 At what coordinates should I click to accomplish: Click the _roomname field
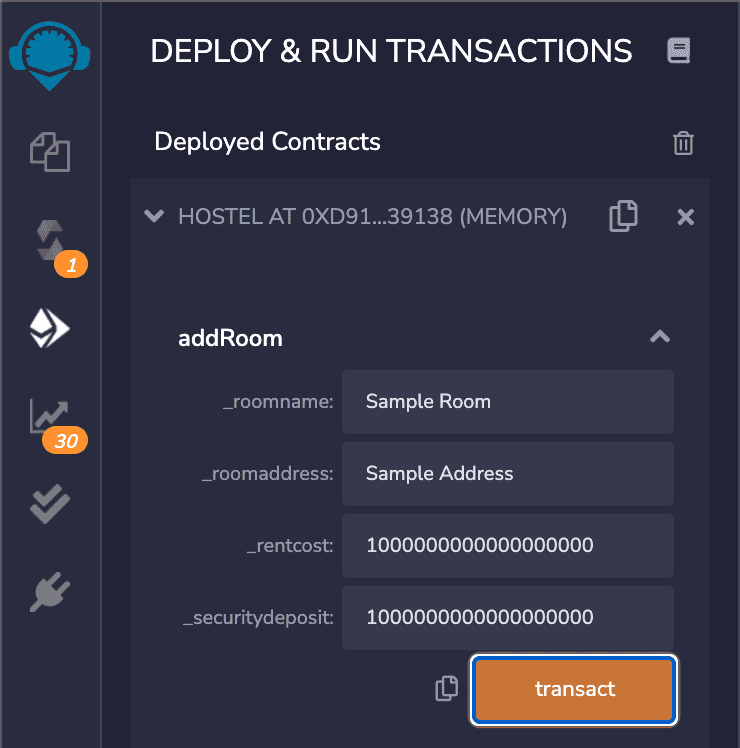coord(507,402)
